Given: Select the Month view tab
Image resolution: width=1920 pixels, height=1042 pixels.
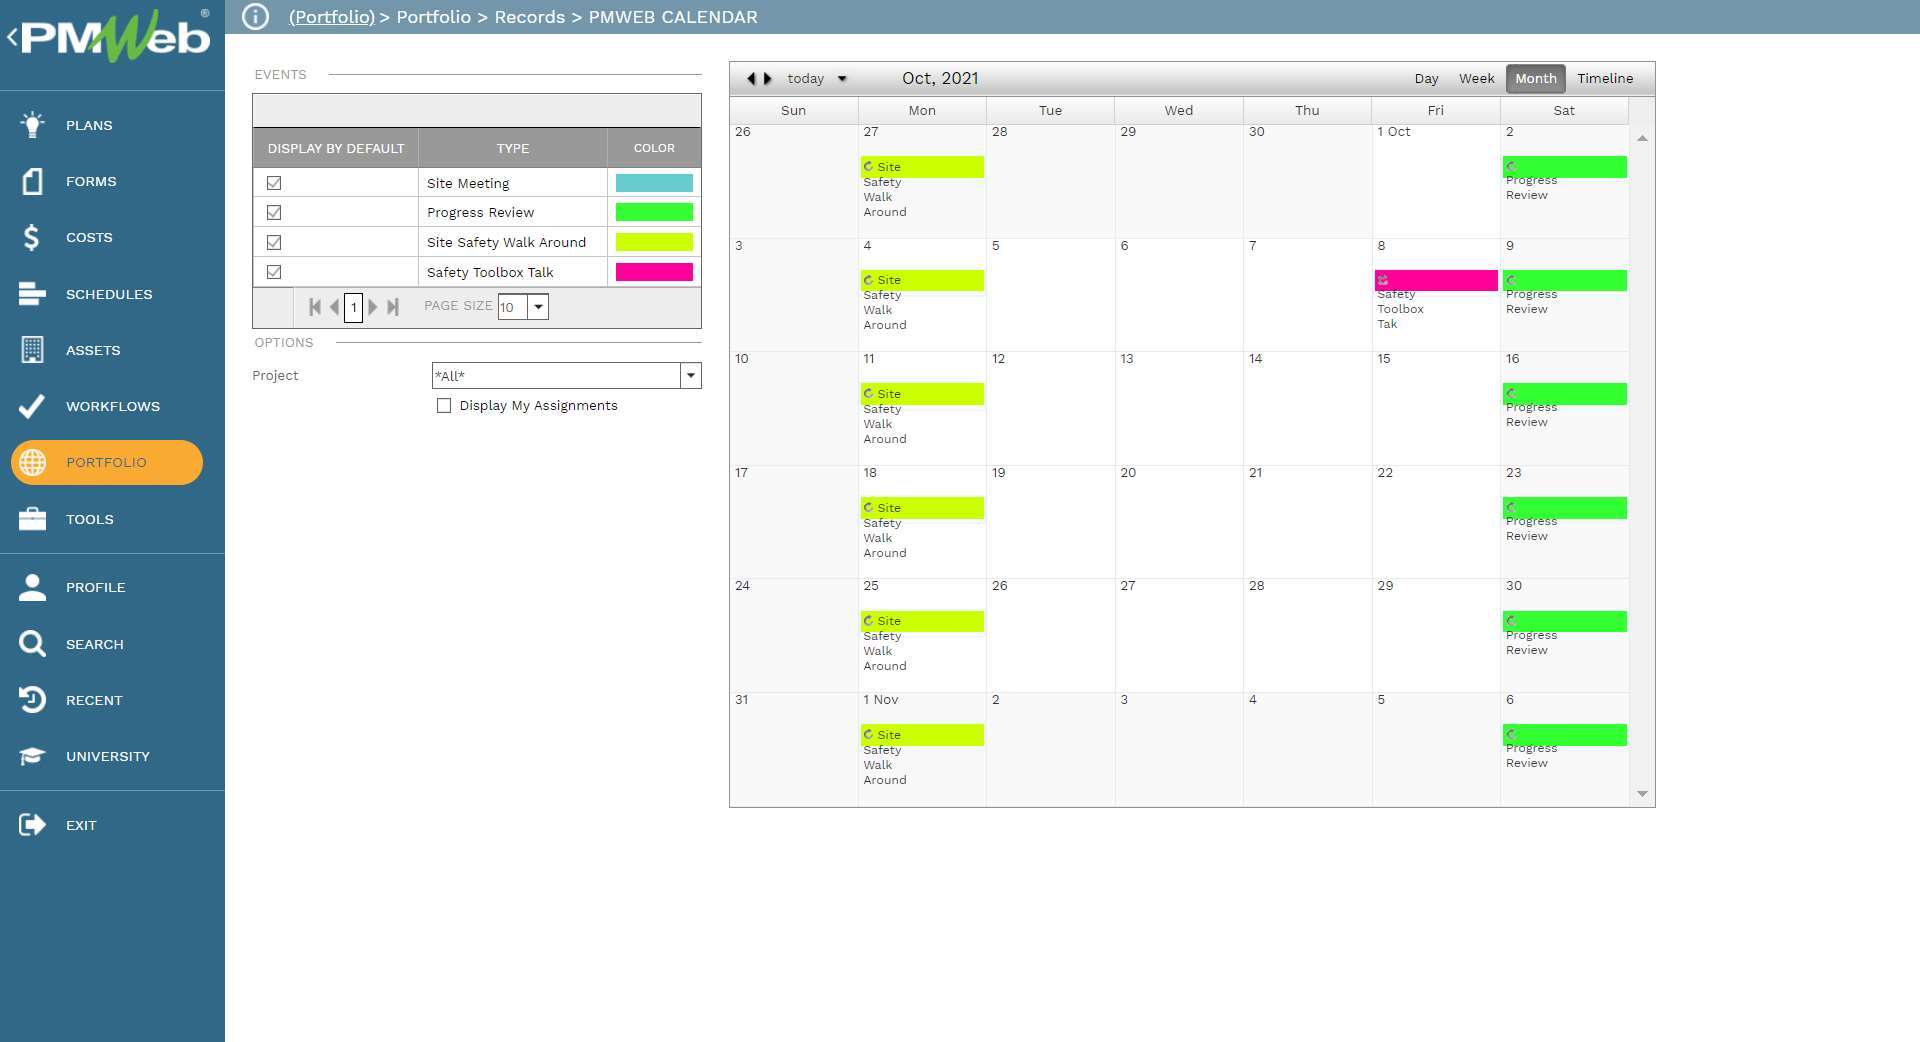Looking at the screenshot, I should point(1535,78).
